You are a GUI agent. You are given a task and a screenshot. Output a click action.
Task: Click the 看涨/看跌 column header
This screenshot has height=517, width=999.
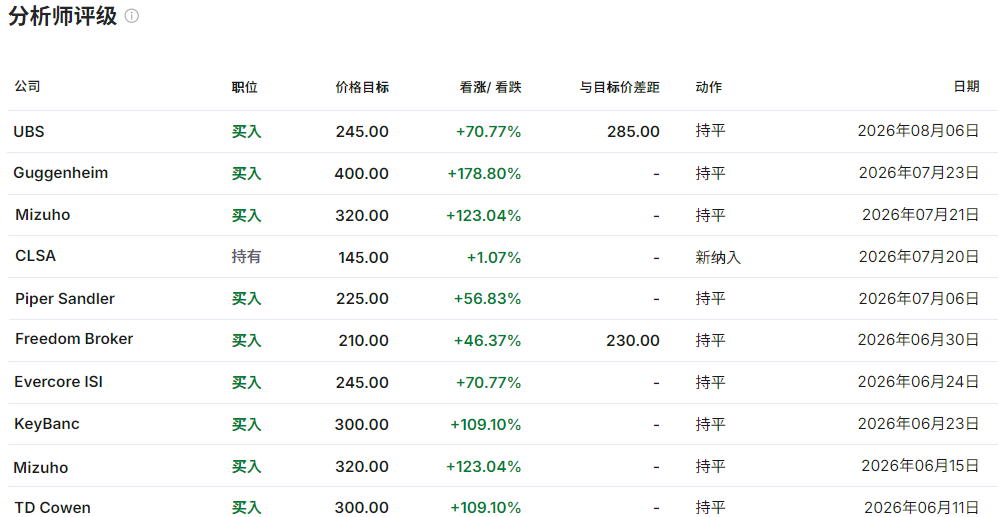pyautogui.click(x=491, y=87)
